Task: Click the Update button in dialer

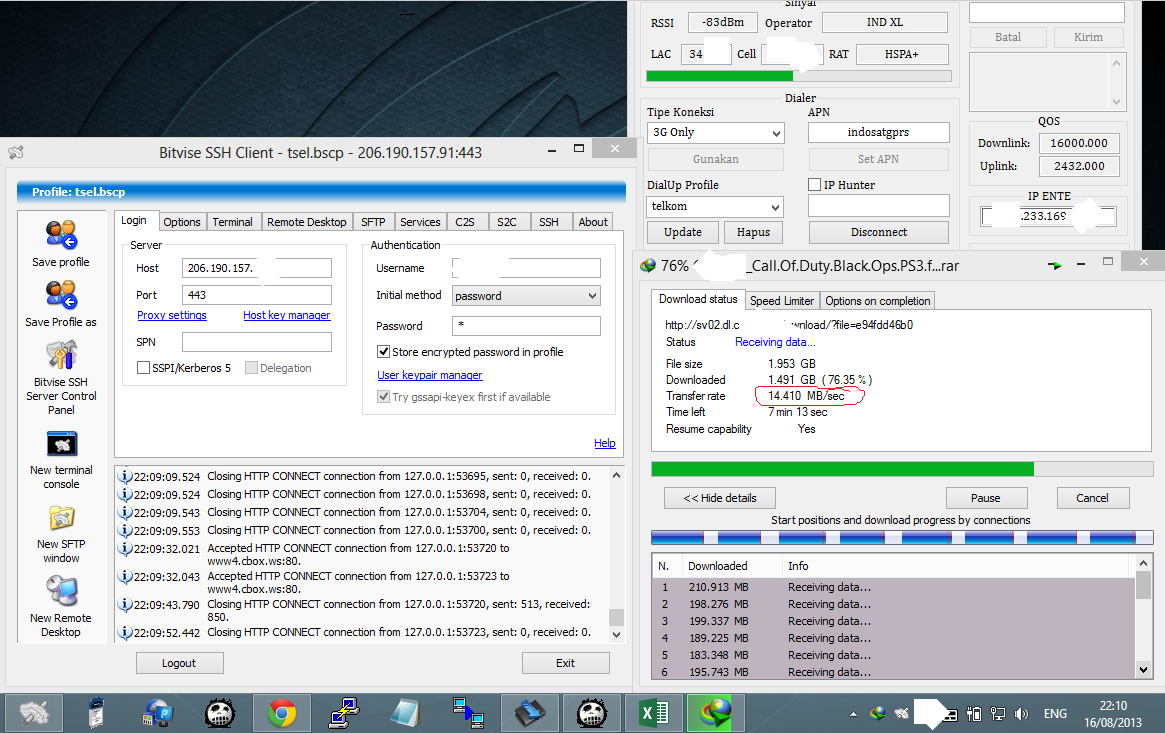Action: [683, 232]
